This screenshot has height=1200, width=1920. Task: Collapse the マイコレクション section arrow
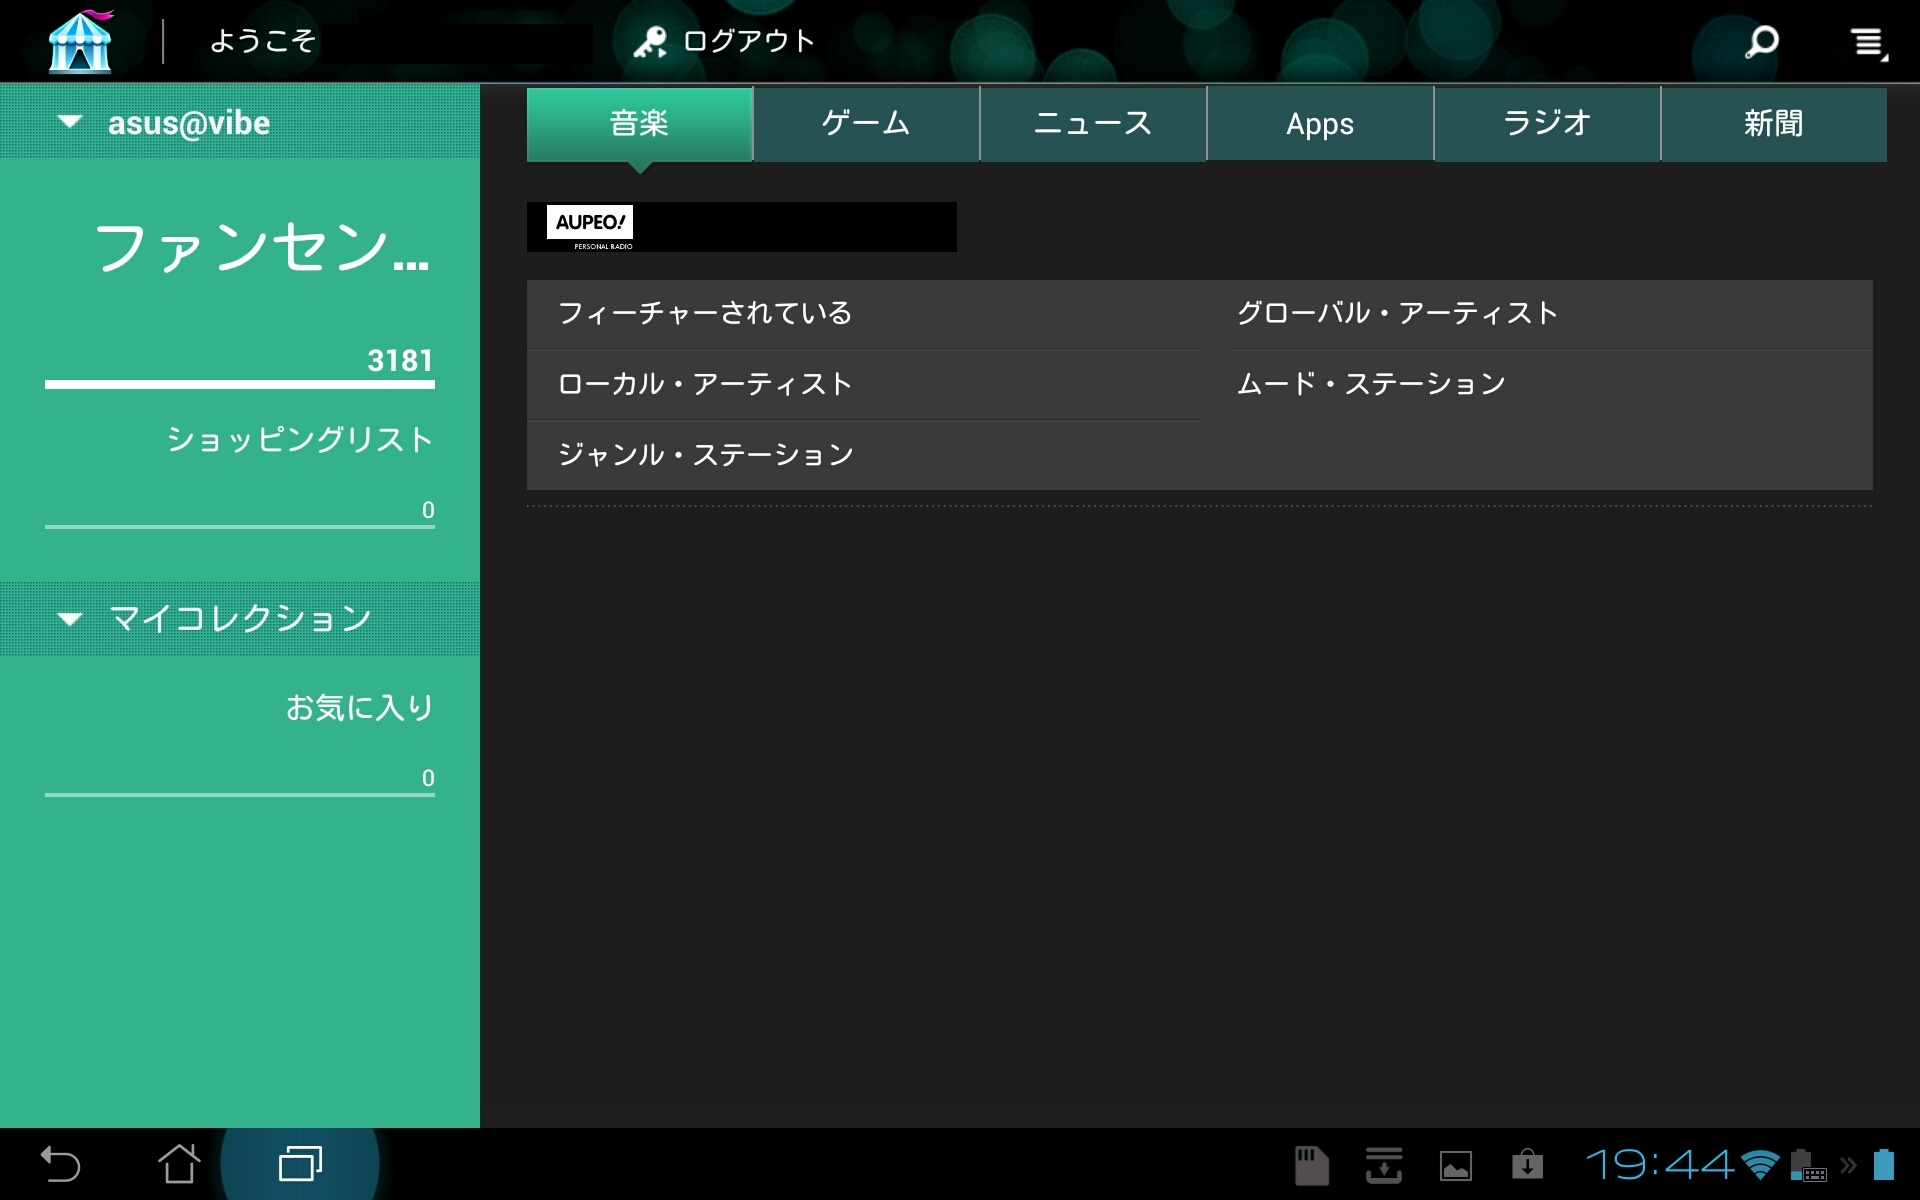coord(69,619)
